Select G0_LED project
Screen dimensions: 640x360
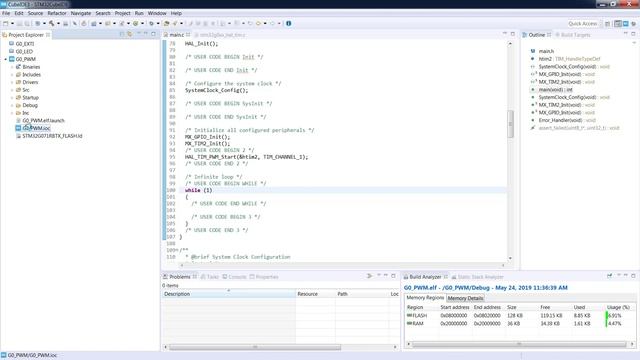pyautogui.click(x=24, y=51)
